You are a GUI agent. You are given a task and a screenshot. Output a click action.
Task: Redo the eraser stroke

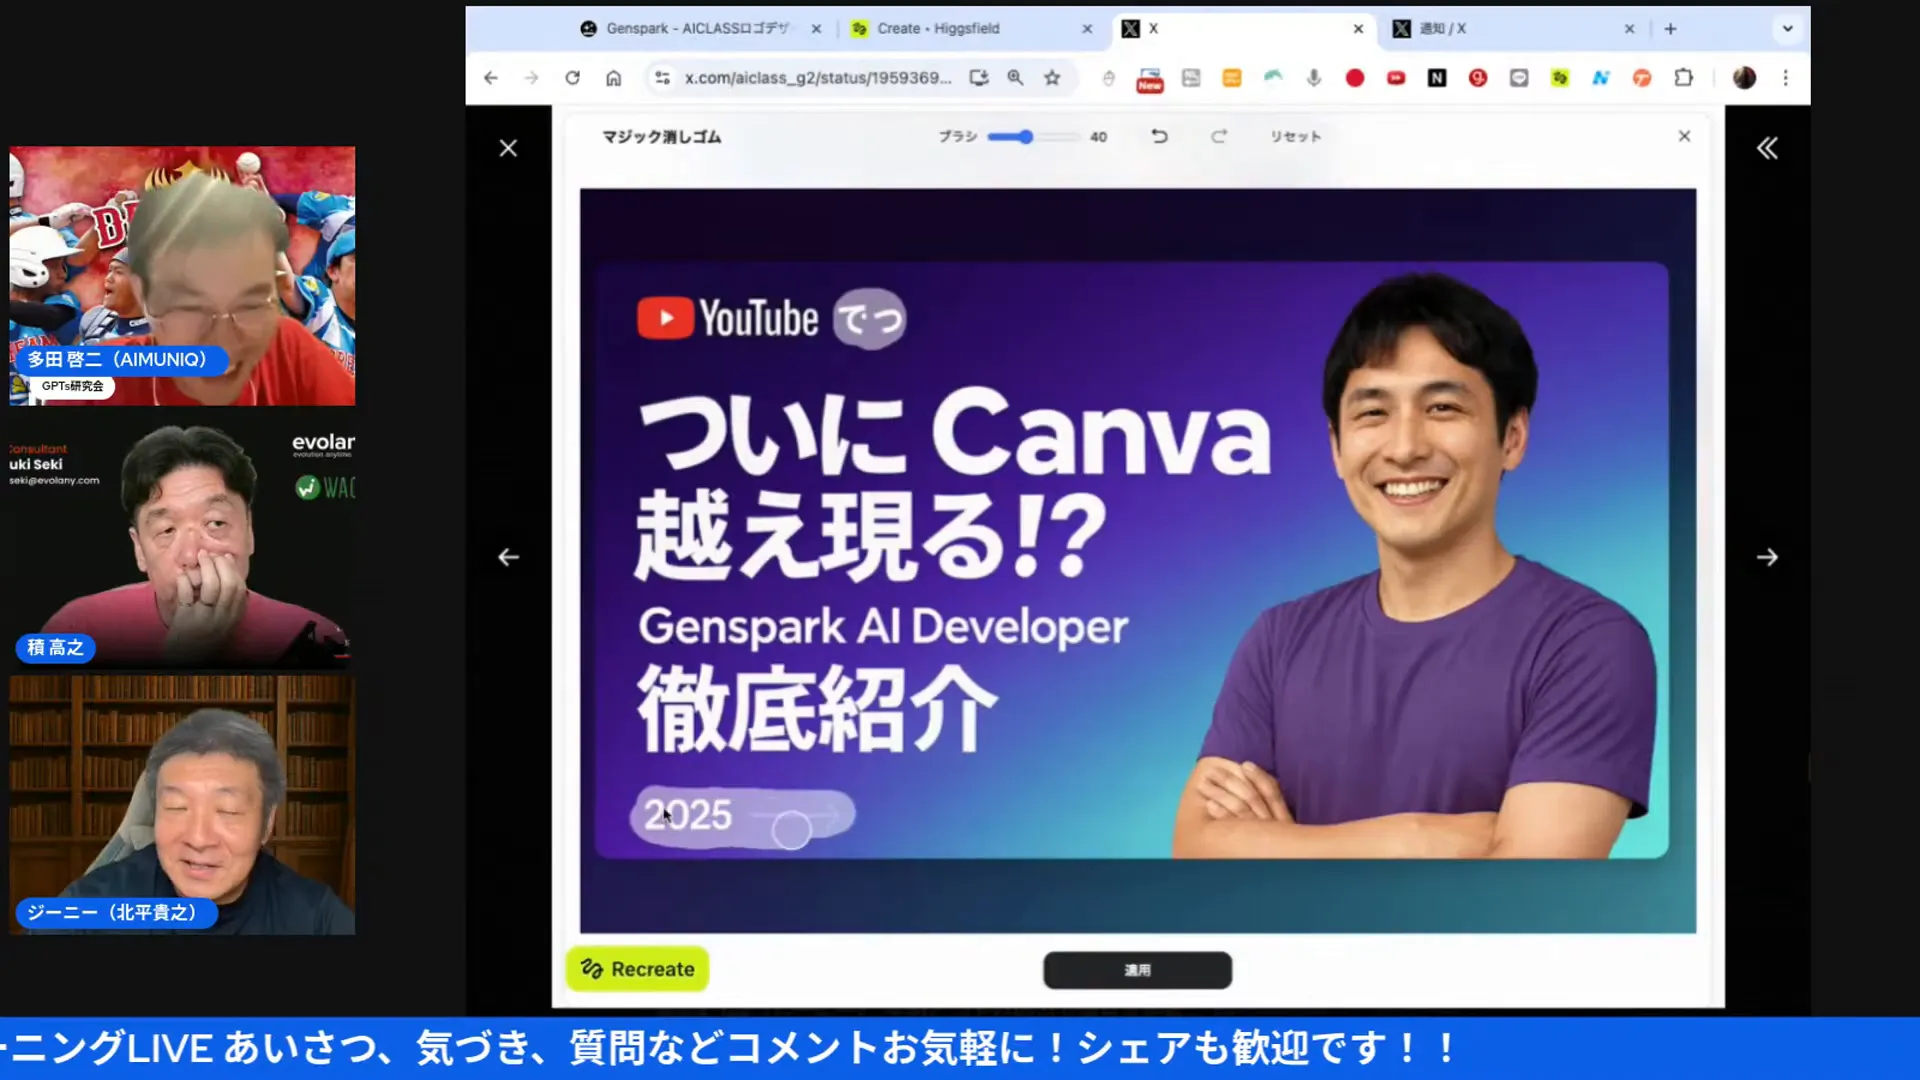click(x=1219, y=136)
